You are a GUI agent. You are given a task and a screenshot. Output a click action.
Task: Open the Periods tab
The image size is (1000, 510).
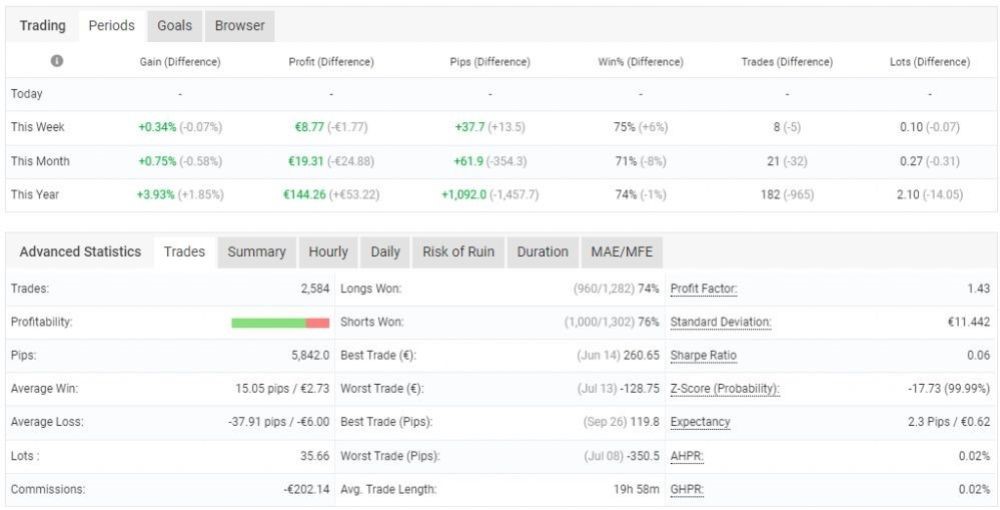pos(112,26)
